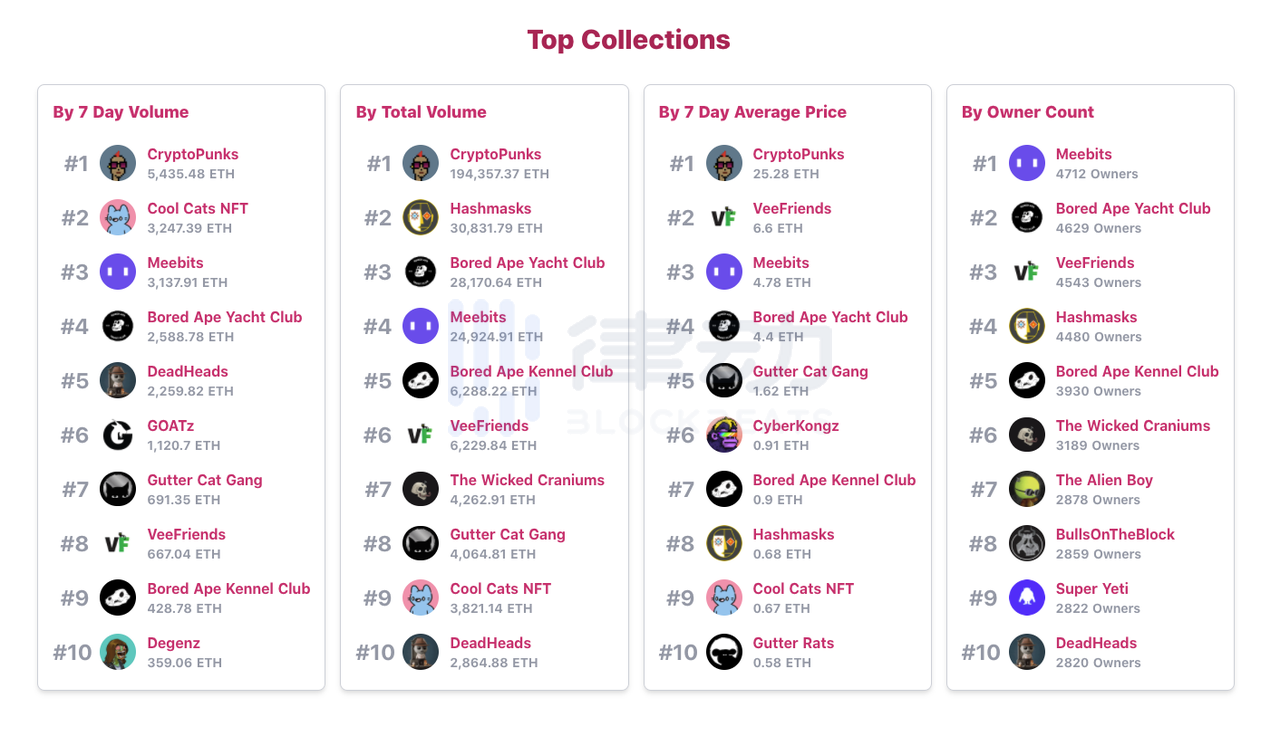This screenshot has height=736, width=1280.
Task: Click Cool Cats NFT avatar in 7 Day Volume
Action: (118, 217)
